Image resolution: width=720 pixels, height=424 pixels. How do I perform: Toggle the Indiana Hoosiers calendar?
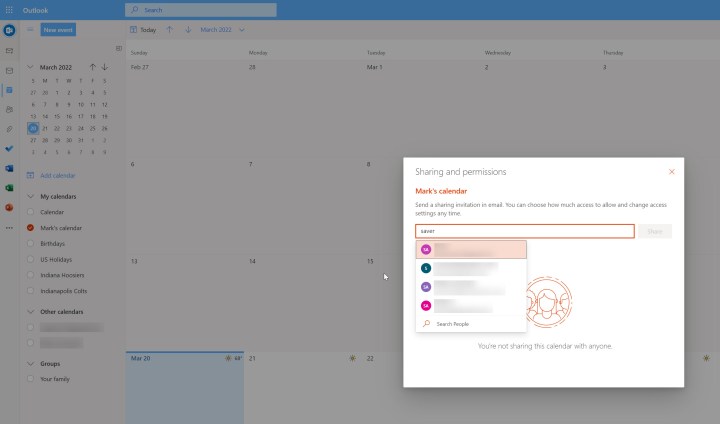point(30,275)
